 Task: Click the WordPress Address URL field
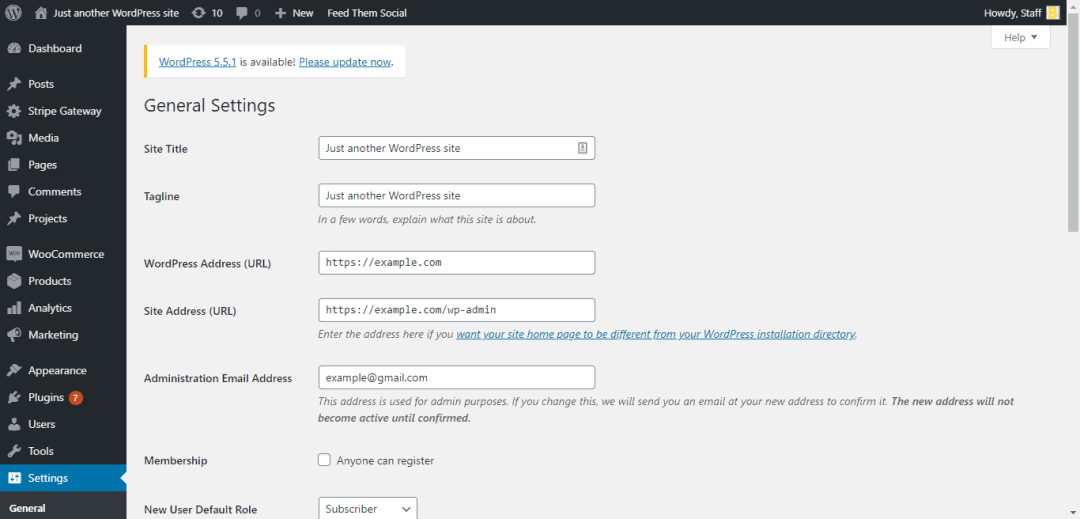point(457,263)
